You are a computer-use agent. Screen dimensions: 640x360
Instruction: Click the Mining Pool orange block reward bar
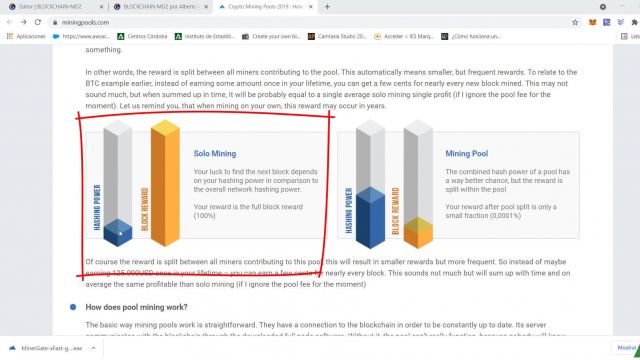[x=418, y=233]
